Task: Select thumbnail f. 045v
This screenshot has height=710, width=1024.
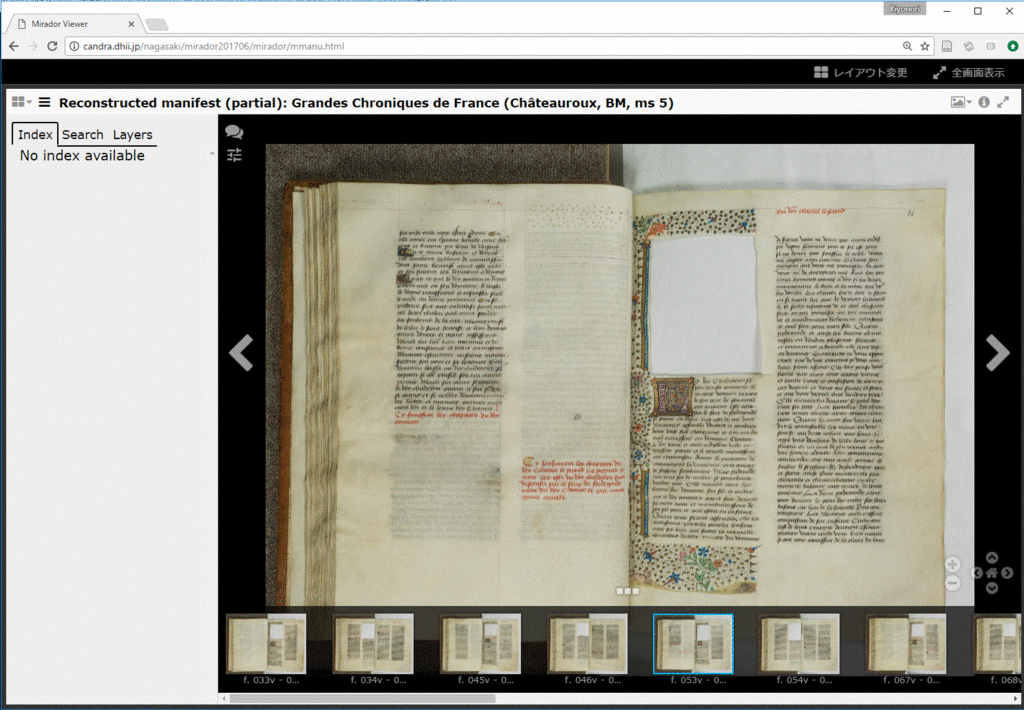Action: [x=481, y=644]
